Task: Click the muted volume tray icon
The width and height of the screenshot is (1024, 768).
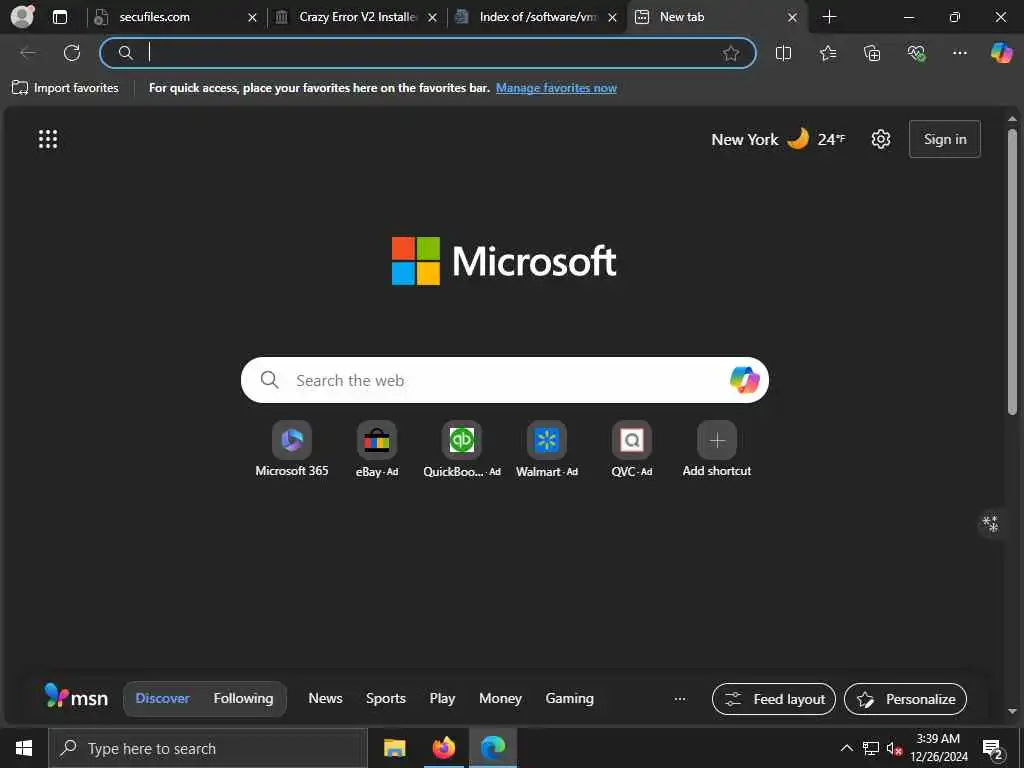Action: [x=894, y=748]
